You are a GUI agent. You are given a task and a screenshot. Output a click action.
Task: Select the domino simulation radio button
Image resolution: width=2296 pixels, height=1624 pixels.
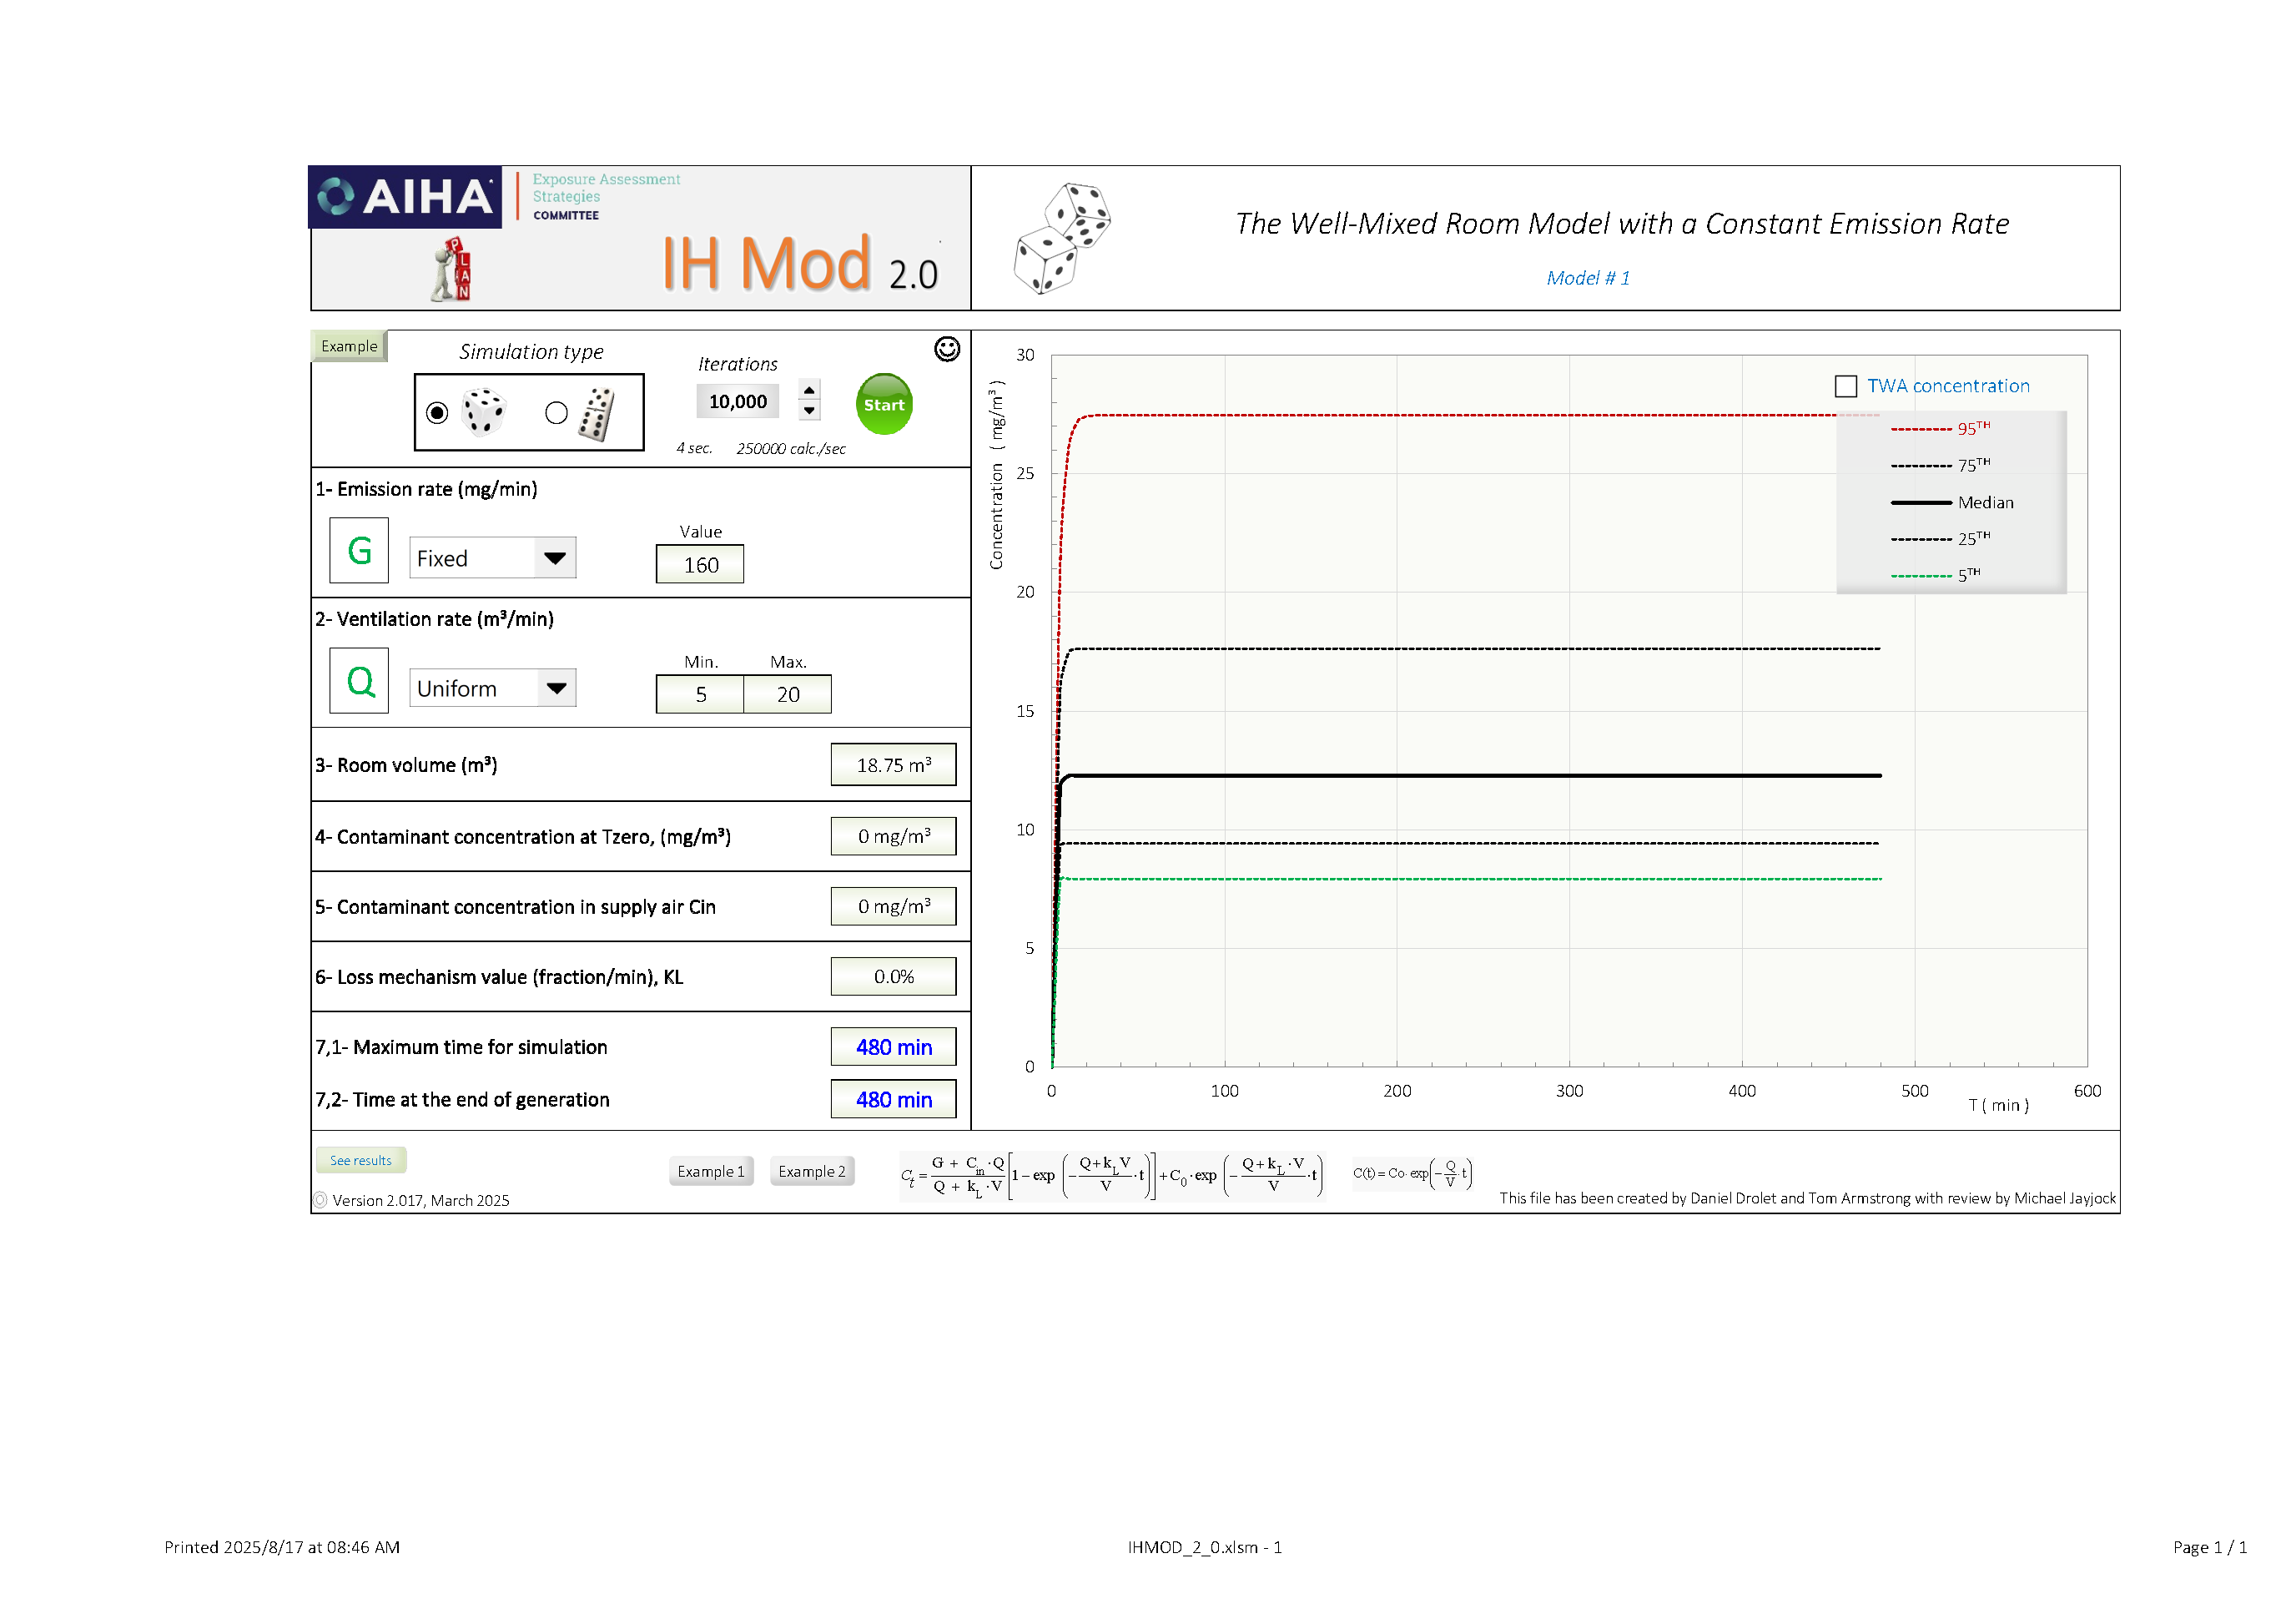click(x=556, y=413)
